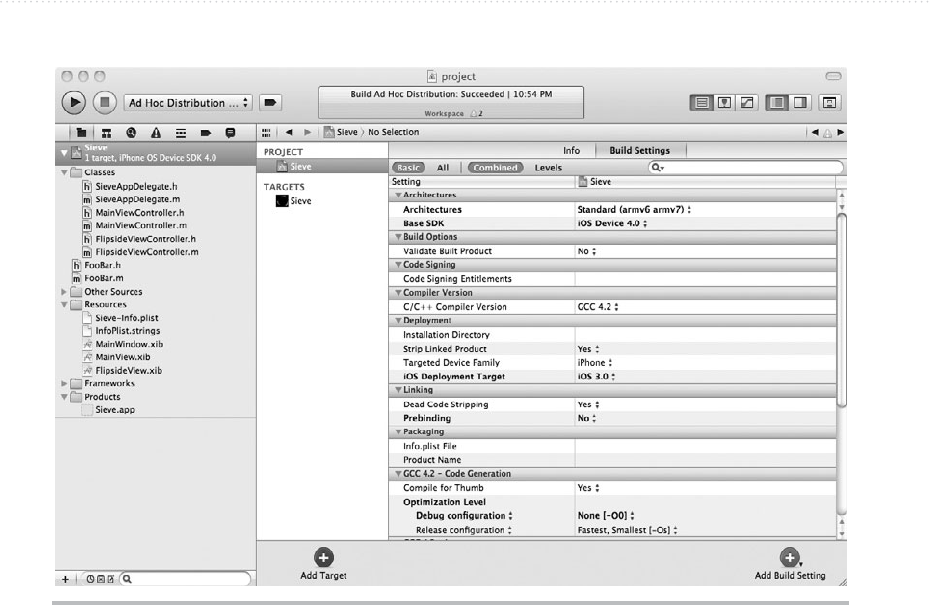The height and width of the screenshot is (605, 929).
Task: Select the Standard editor view button
Action: 701,103
